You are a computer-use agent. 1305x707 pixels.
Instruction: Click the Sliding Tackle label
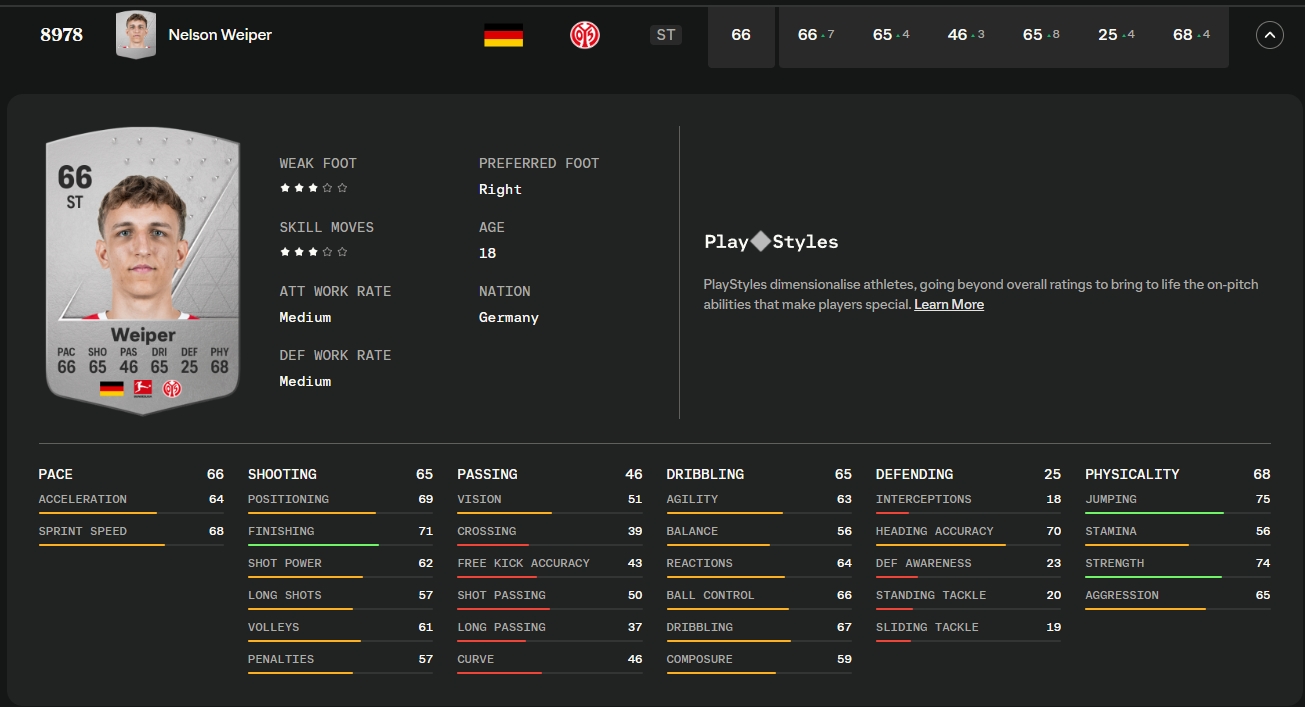(928, 627)
